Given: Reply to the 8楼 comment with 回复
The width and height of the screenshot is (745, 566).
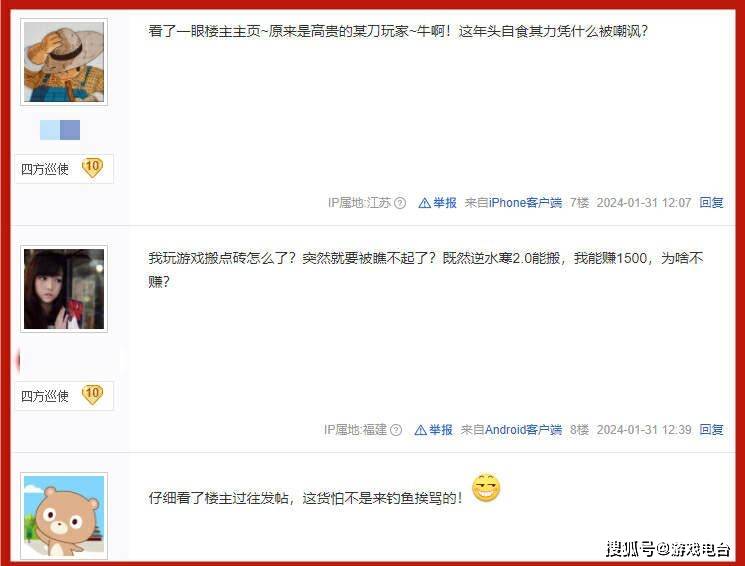Looking at the screenshot, I should tap(711, 430).
